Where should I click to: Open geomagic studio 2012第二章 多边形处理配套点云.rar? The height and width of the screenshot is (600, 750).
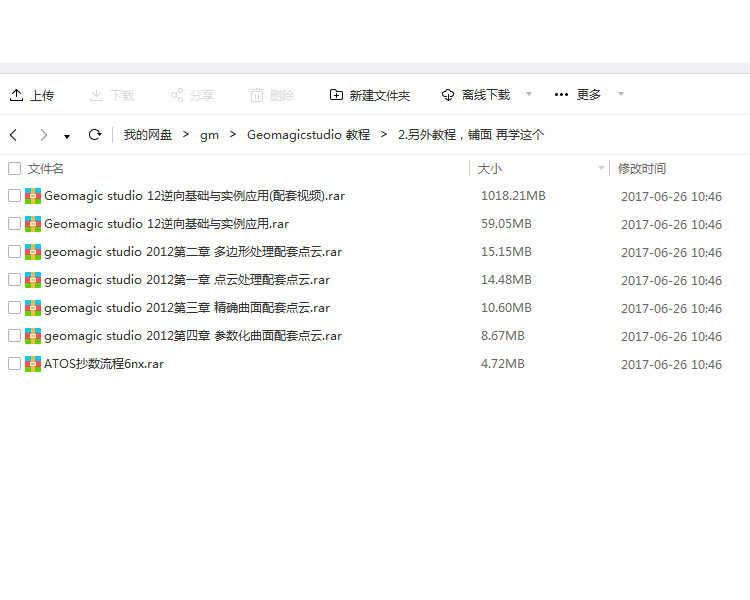tap(193, 252)
